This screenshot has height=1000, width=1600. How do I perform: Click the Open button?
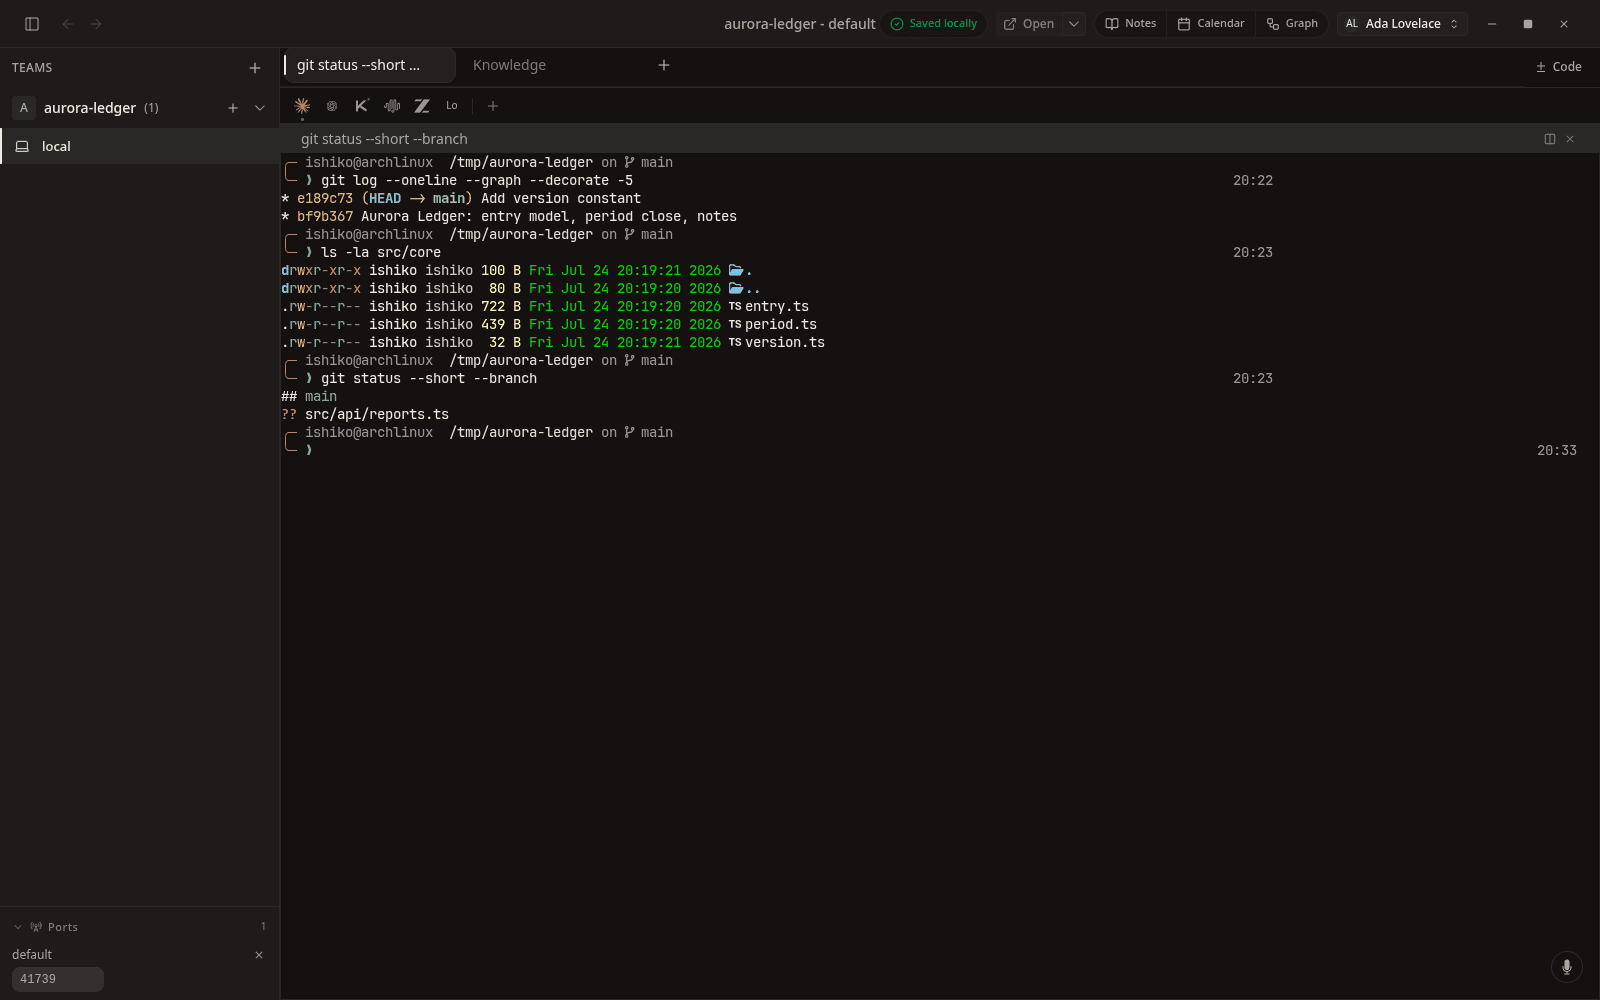(x=1029, y=24)
